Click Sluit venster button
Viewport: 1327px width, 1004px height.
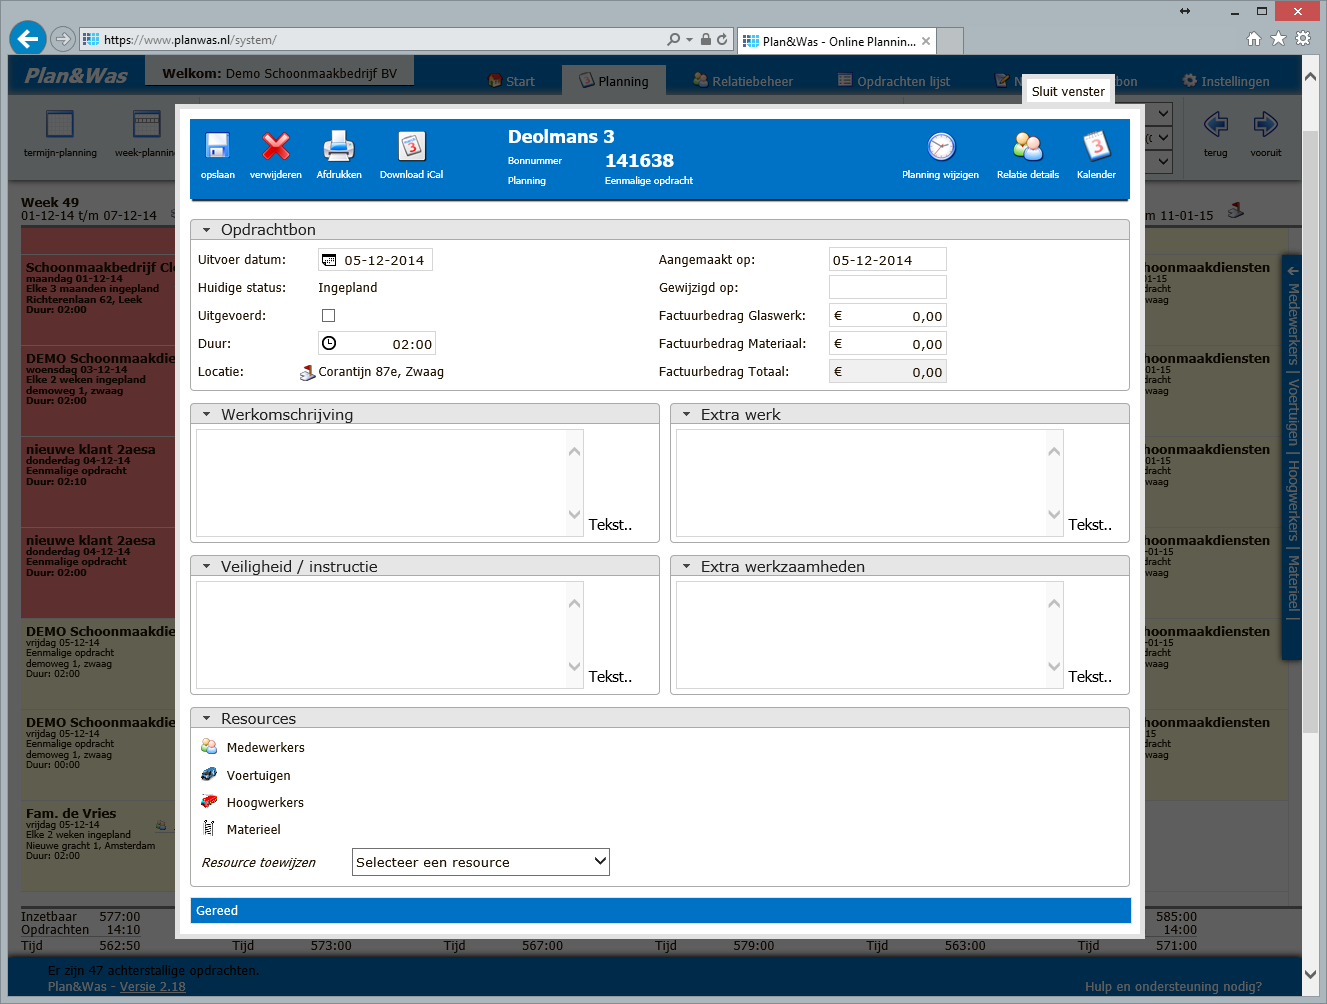click(x=1068, y=91)
